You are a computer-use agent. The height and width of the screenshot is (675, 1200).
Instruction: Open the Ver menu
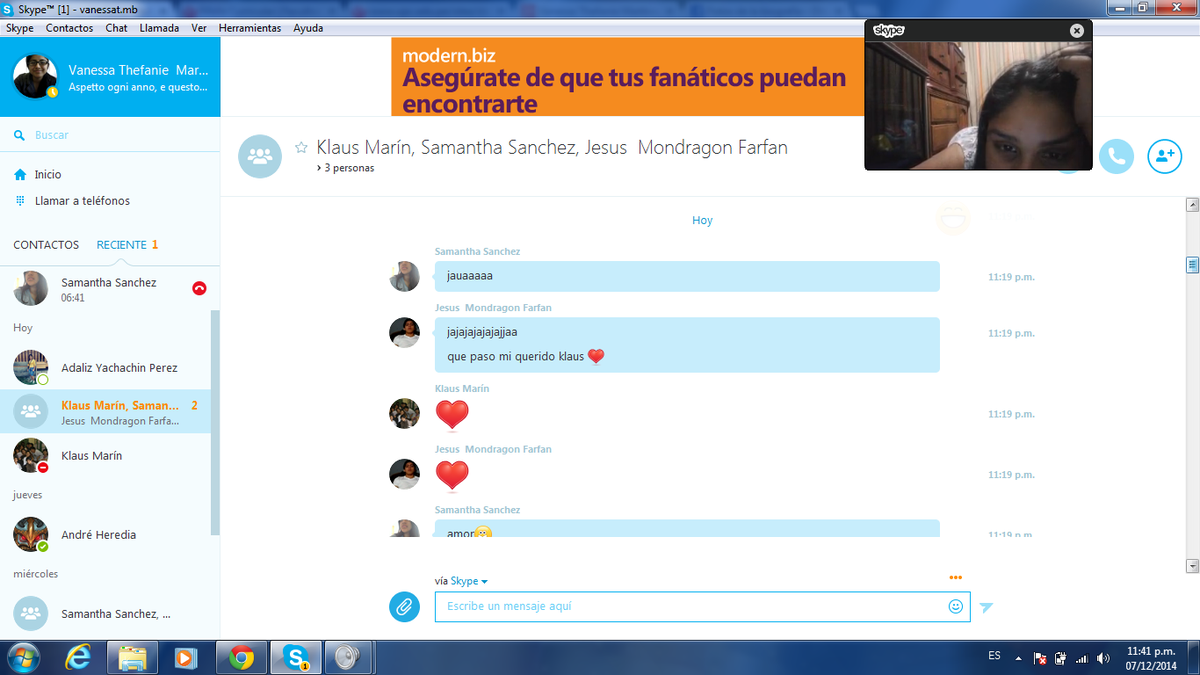click(199, 28)
